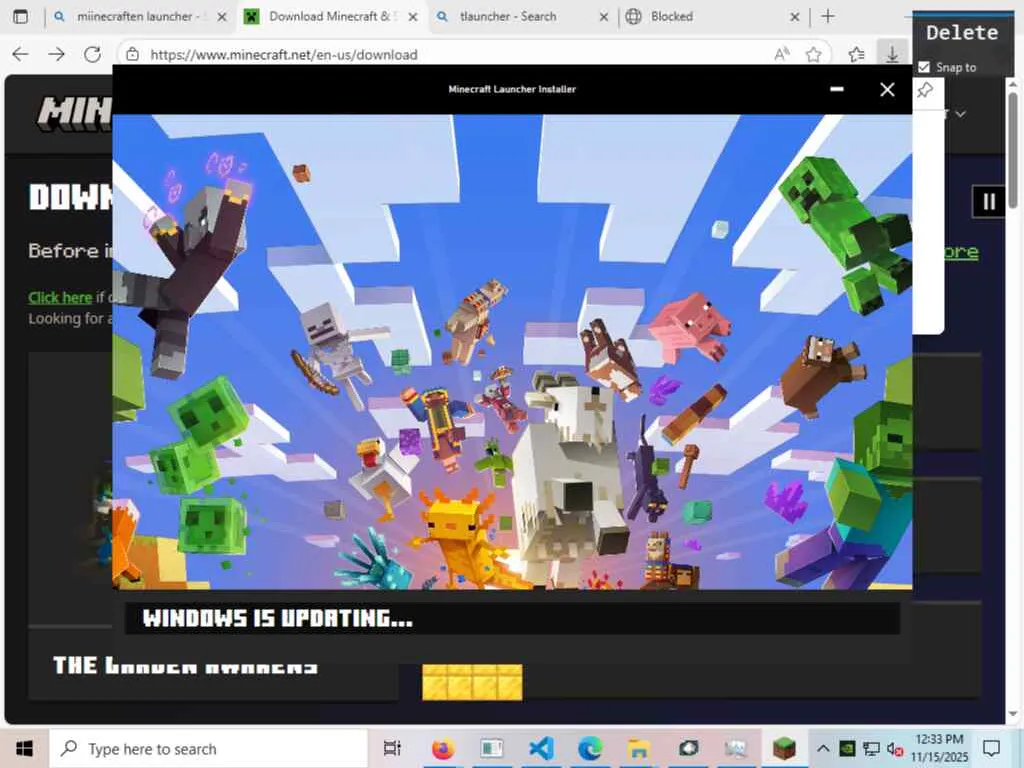Close the Minecraft Launcher Installer window
The height and width of the screenshot is (768, 1024).
[887, 89]
